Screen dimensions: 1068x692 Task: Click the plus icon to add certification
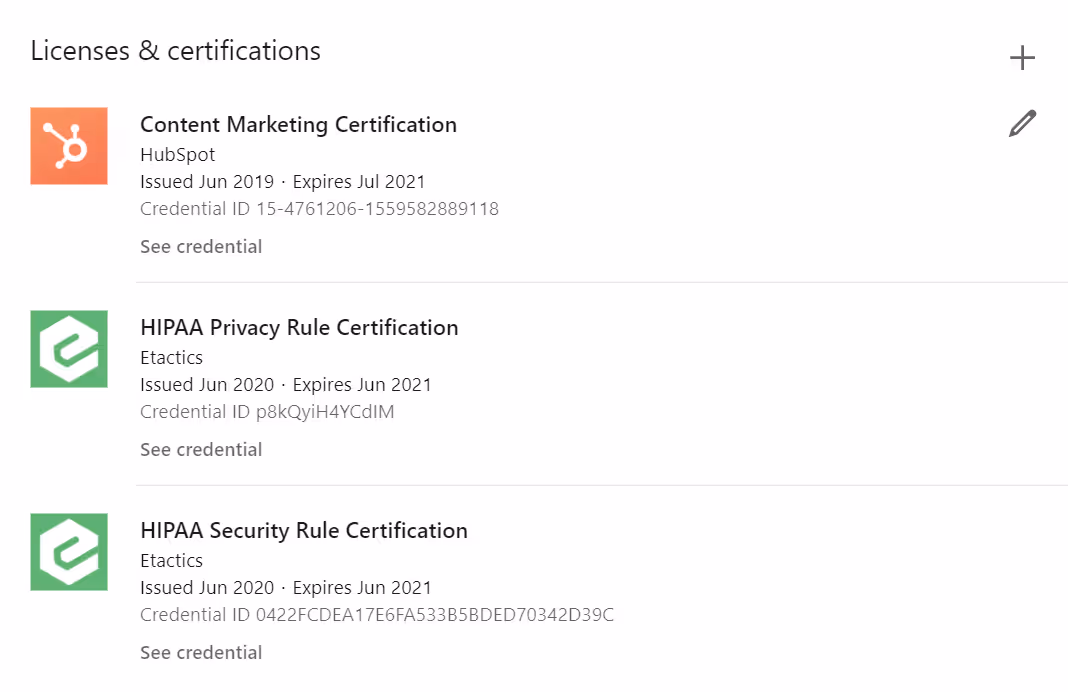tap(1022, 58)
